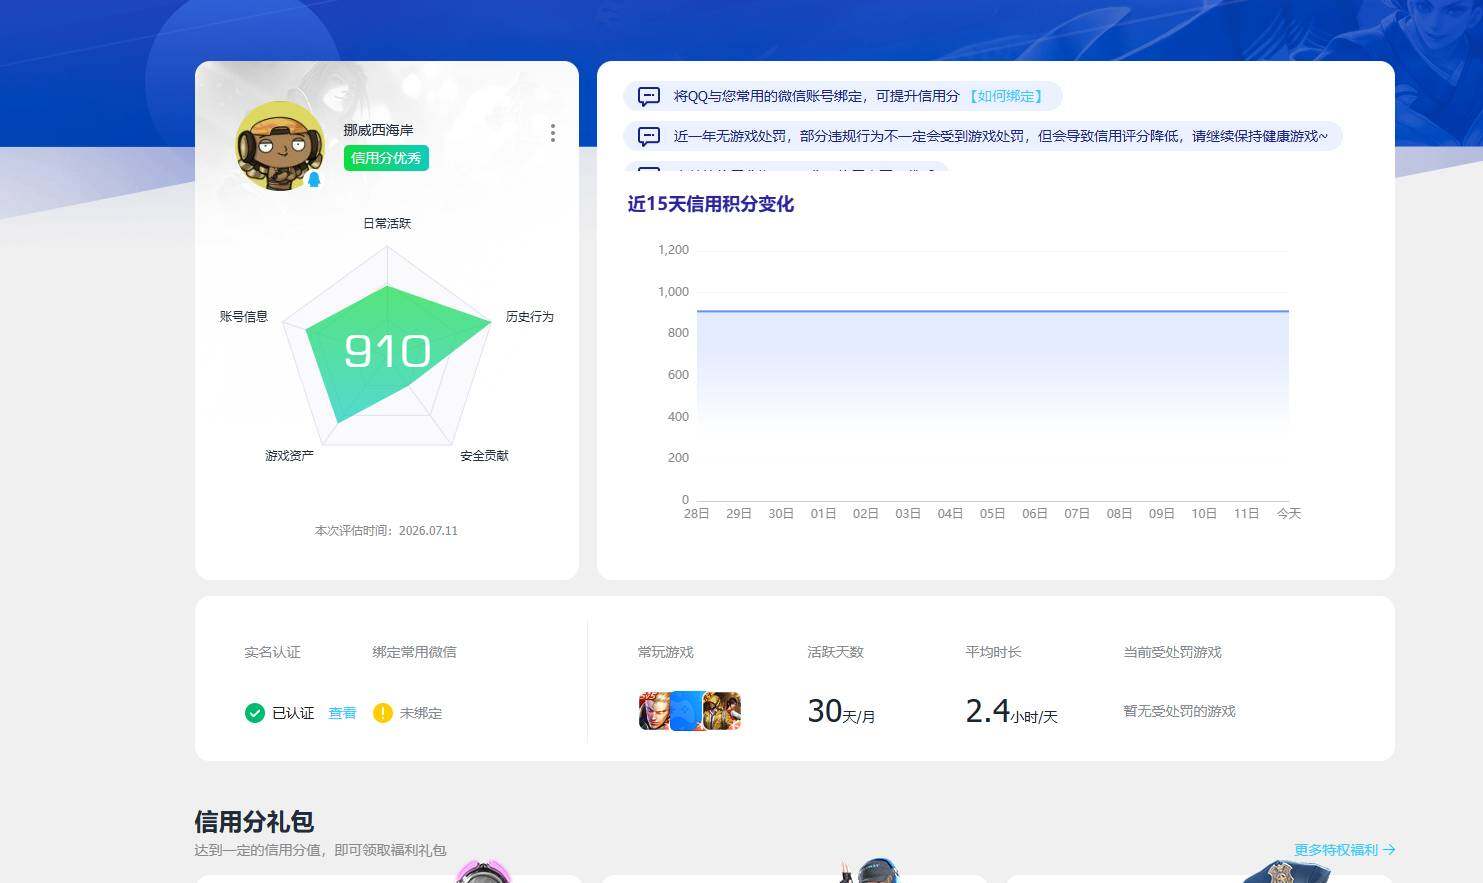
Task: Click the 今天 label on chart axis
Action: point(1289,513)
